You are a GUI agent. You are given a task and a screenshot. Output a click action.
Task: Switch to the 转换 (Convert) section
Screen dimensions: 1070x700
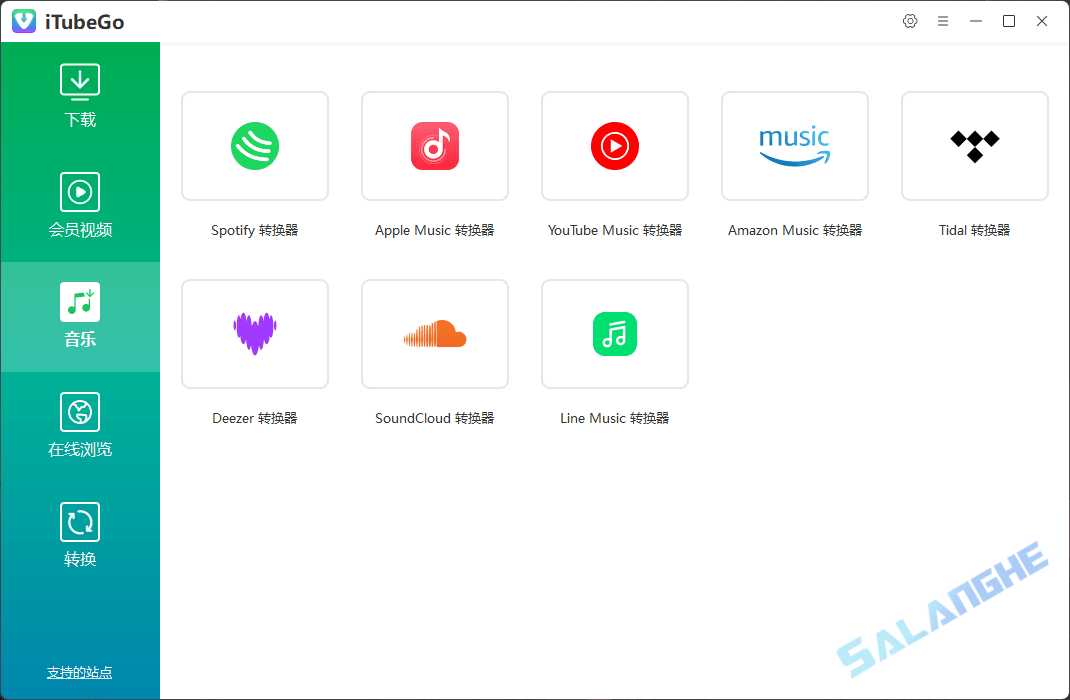coord(80,535)
